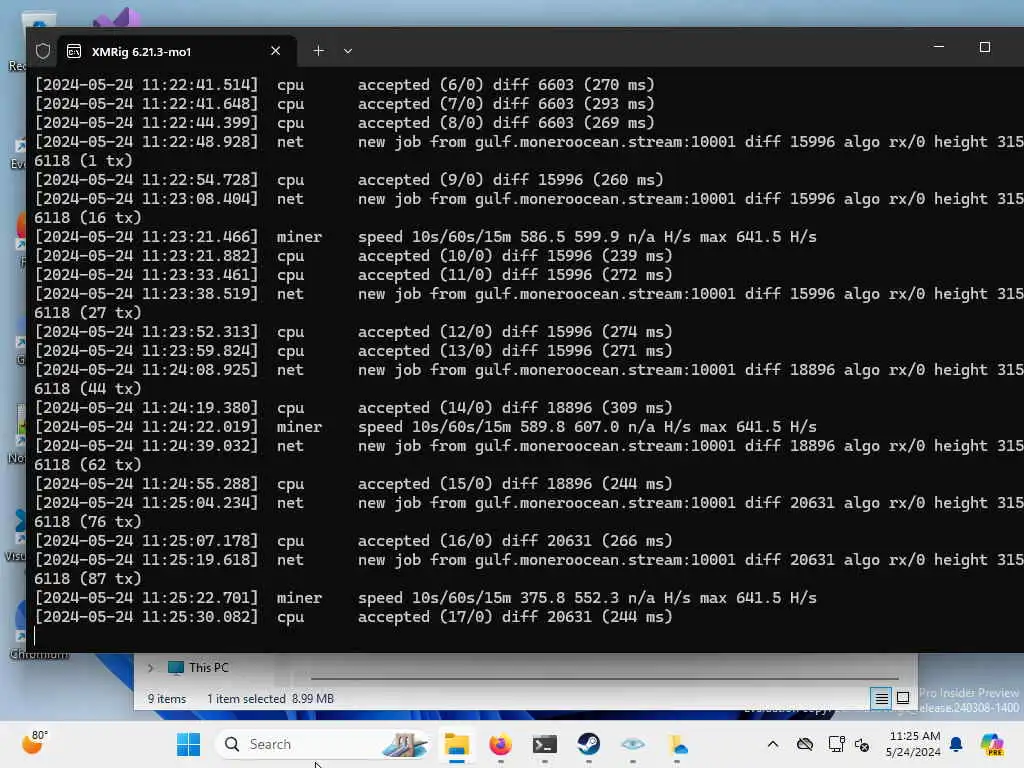
Task: Click the admin shield icon in Terminal title bar
Action: pyautogui.click(x=43, y=51)
